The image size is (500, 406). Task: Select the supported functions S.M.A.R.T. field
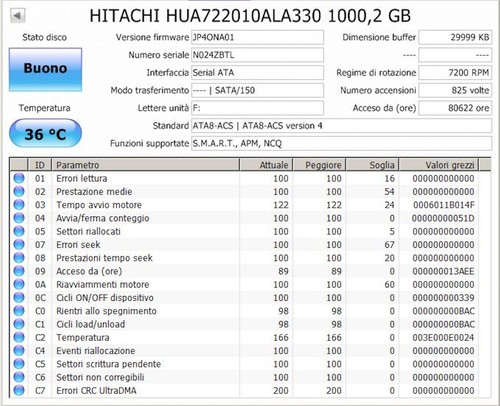(341, 143)
